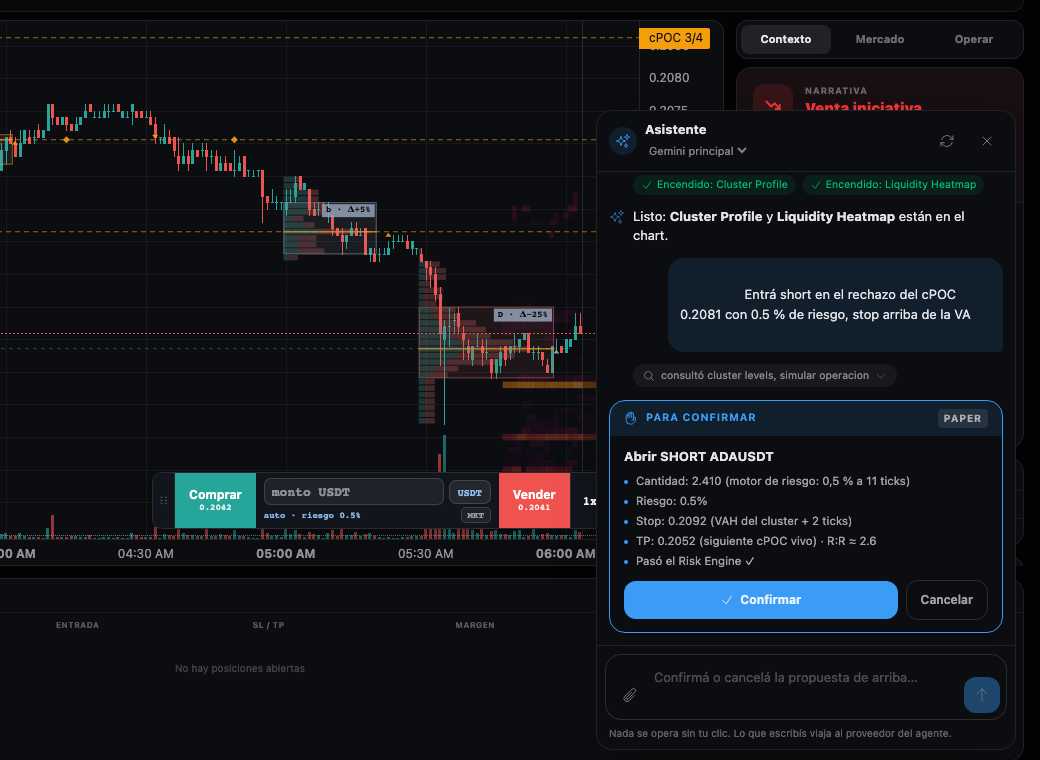Viewport: 1040px width, 760px height.
Task: Click the Vender 0.2041 sell button
Action: click(534, 501)
